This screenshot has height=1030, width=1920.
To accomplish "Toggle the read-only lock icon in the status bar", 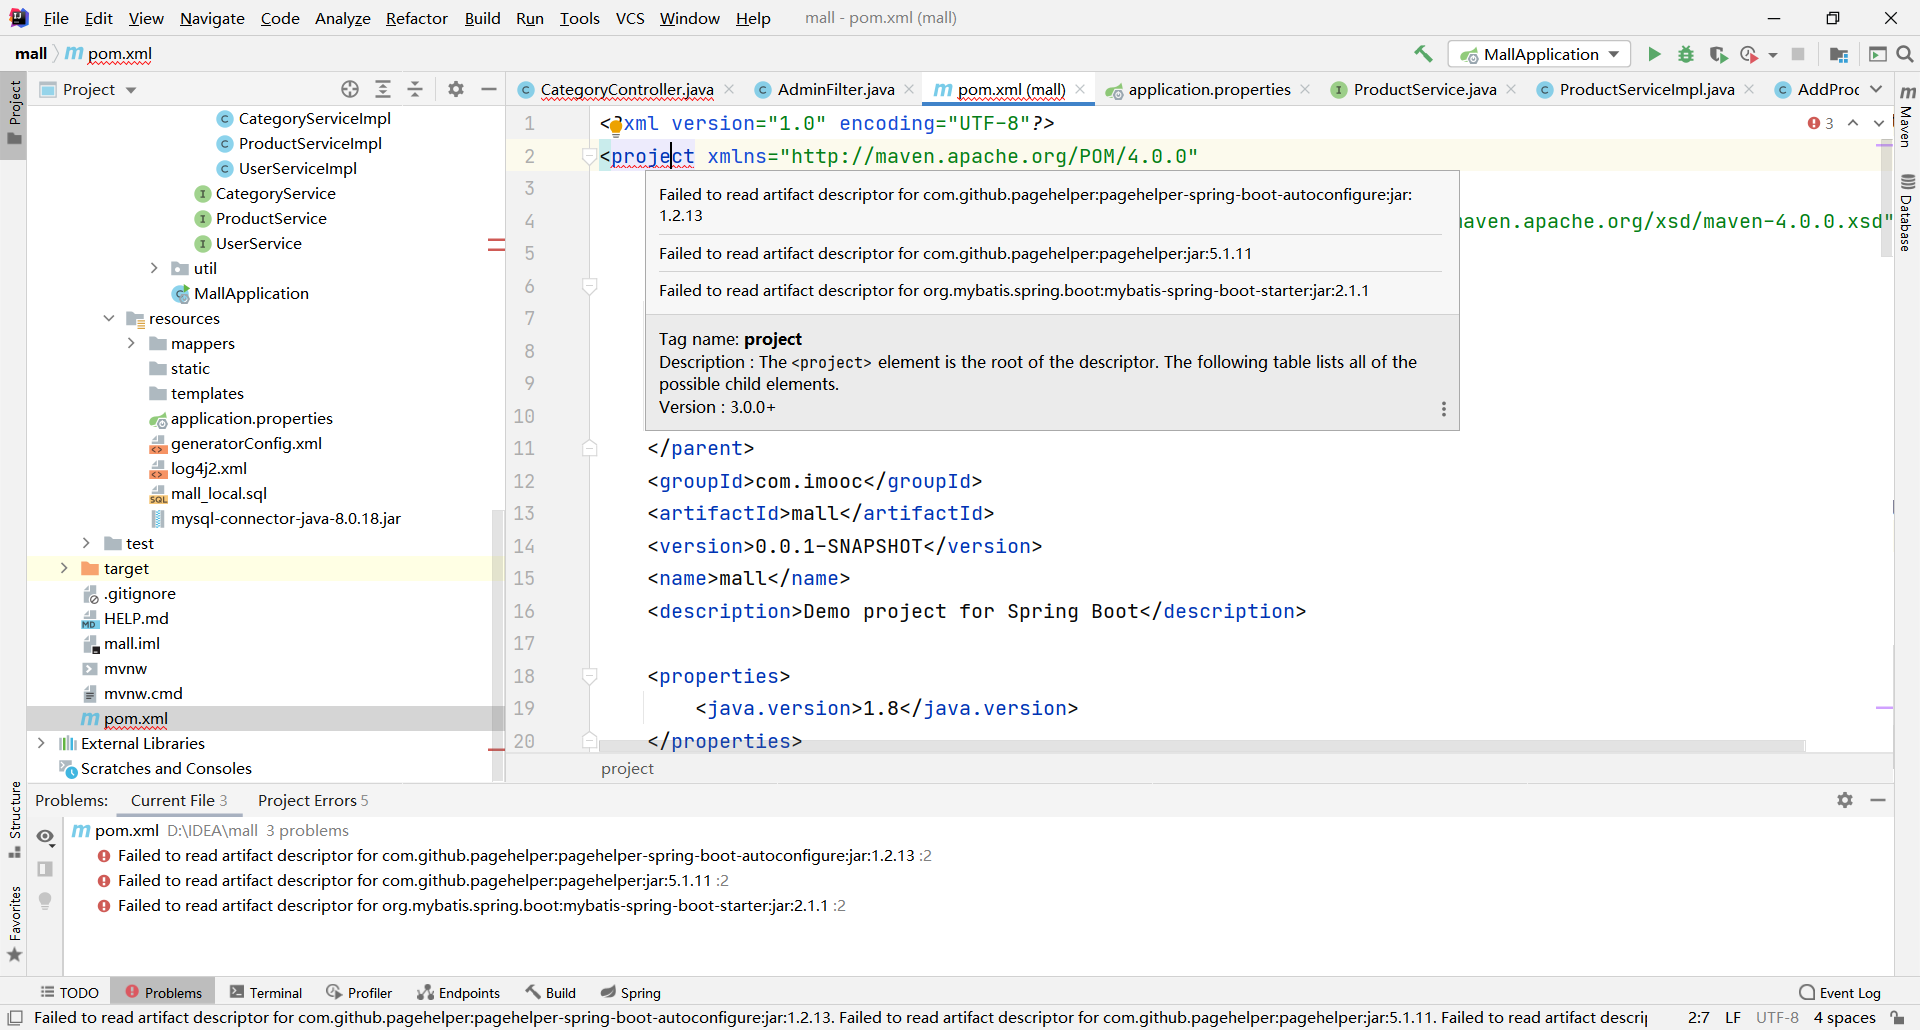I will coord(1898,1018).
